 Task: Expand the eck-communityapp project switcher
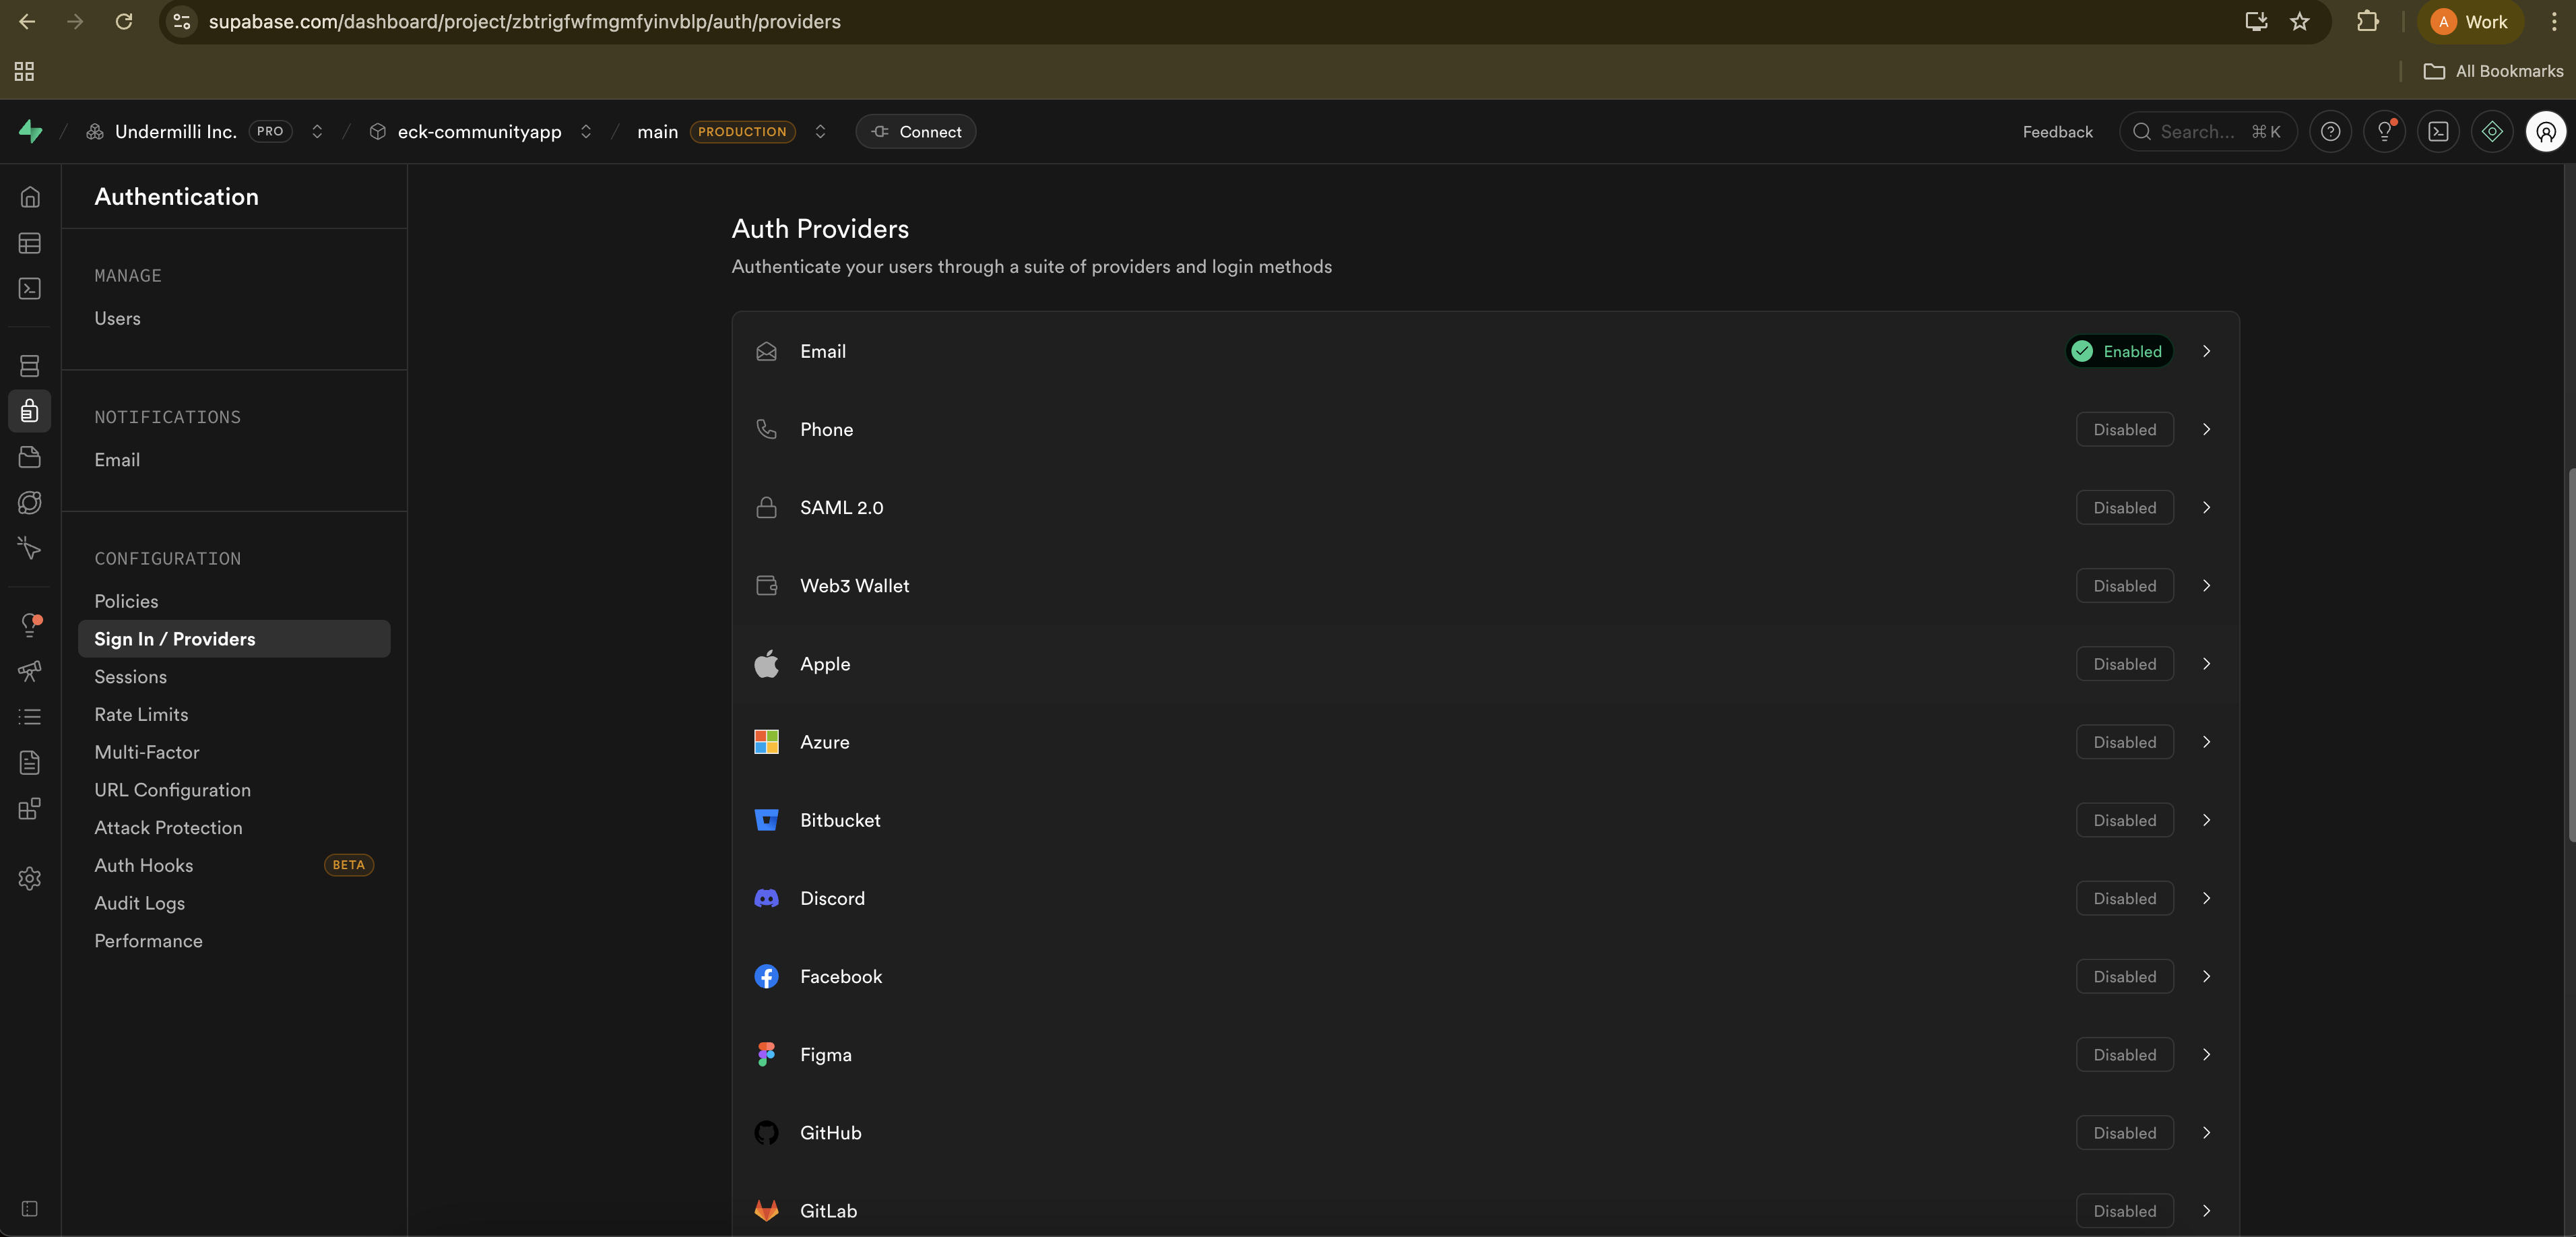pos(586,132)
